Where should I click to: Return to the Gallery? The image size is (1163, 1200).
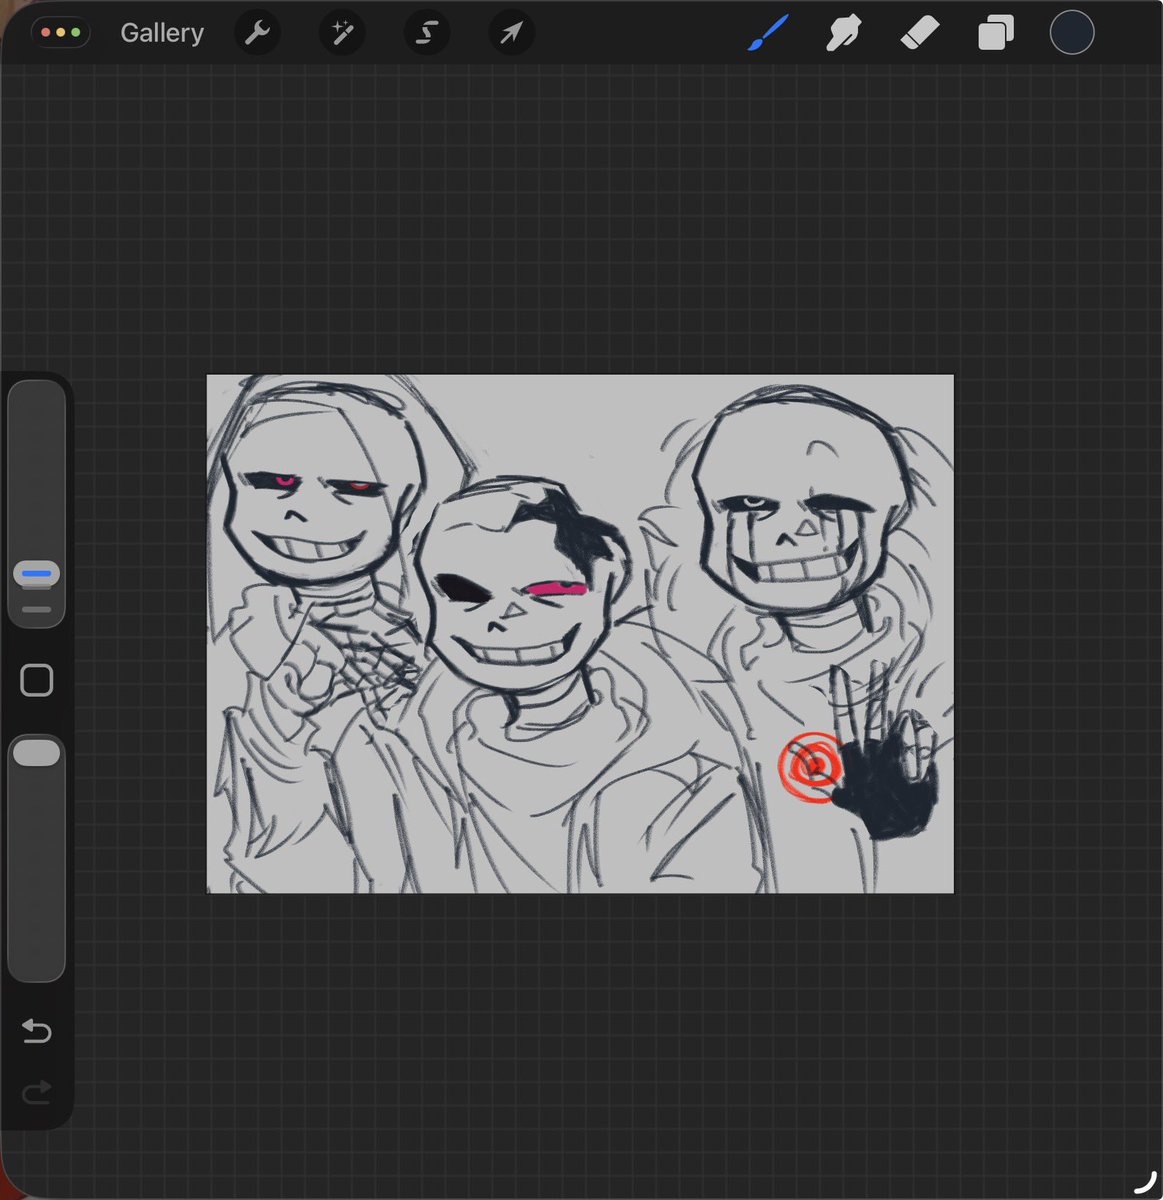click(162, 33)
